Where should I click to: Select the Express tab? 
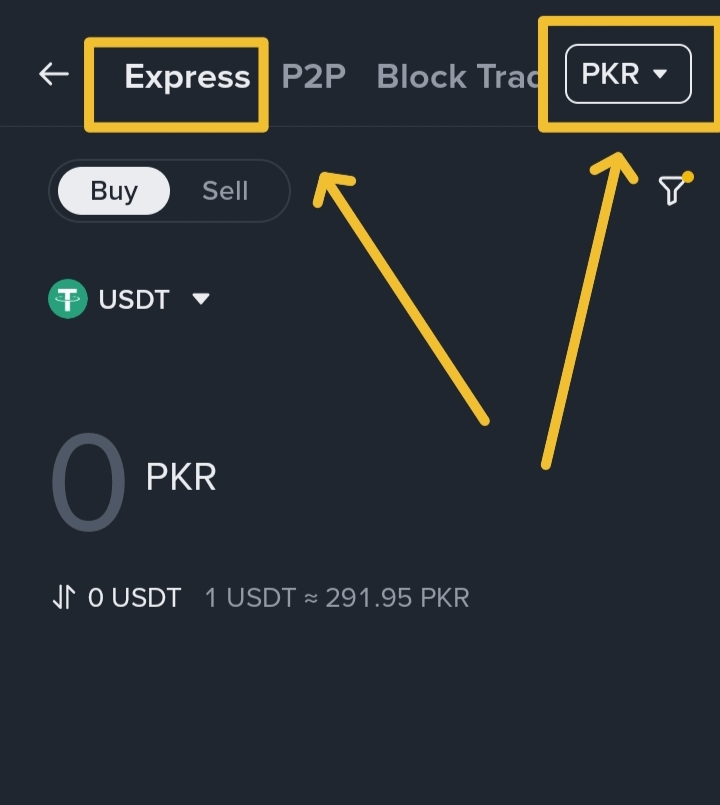pos(187,77)
